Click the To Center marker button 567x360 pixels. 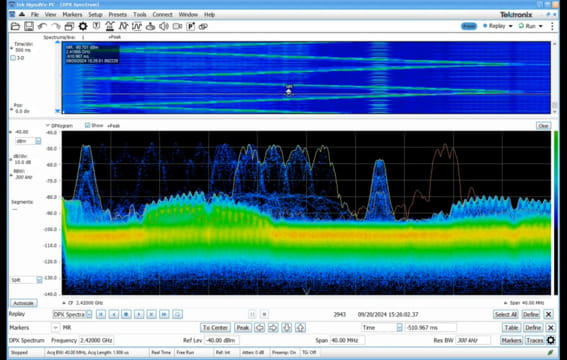(x=215, y=327)
